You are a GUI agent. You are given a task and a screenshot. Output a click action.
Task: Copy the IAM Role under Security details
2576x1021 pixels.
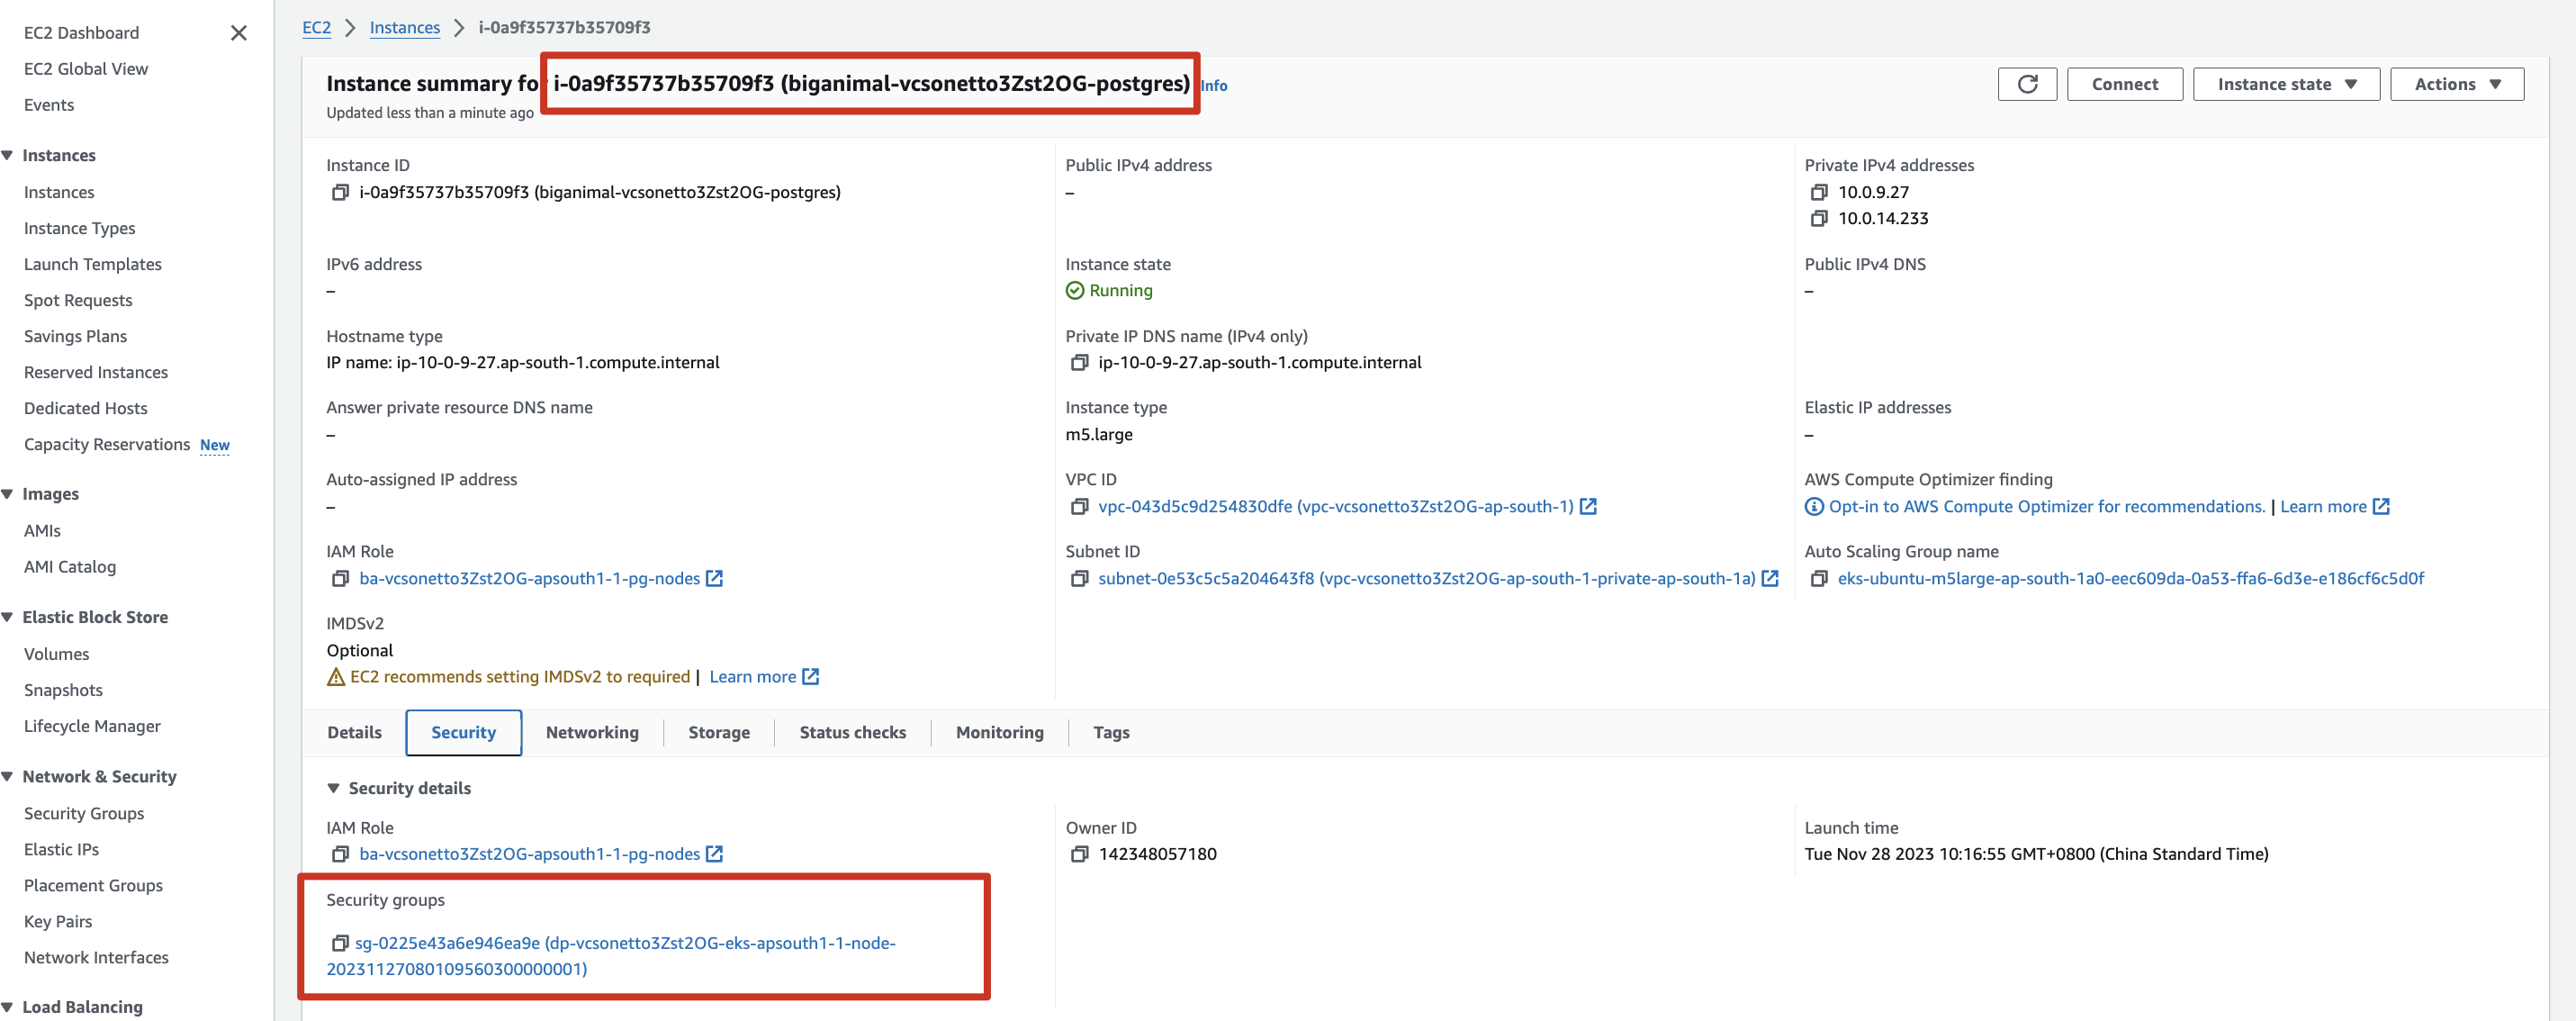340,854
